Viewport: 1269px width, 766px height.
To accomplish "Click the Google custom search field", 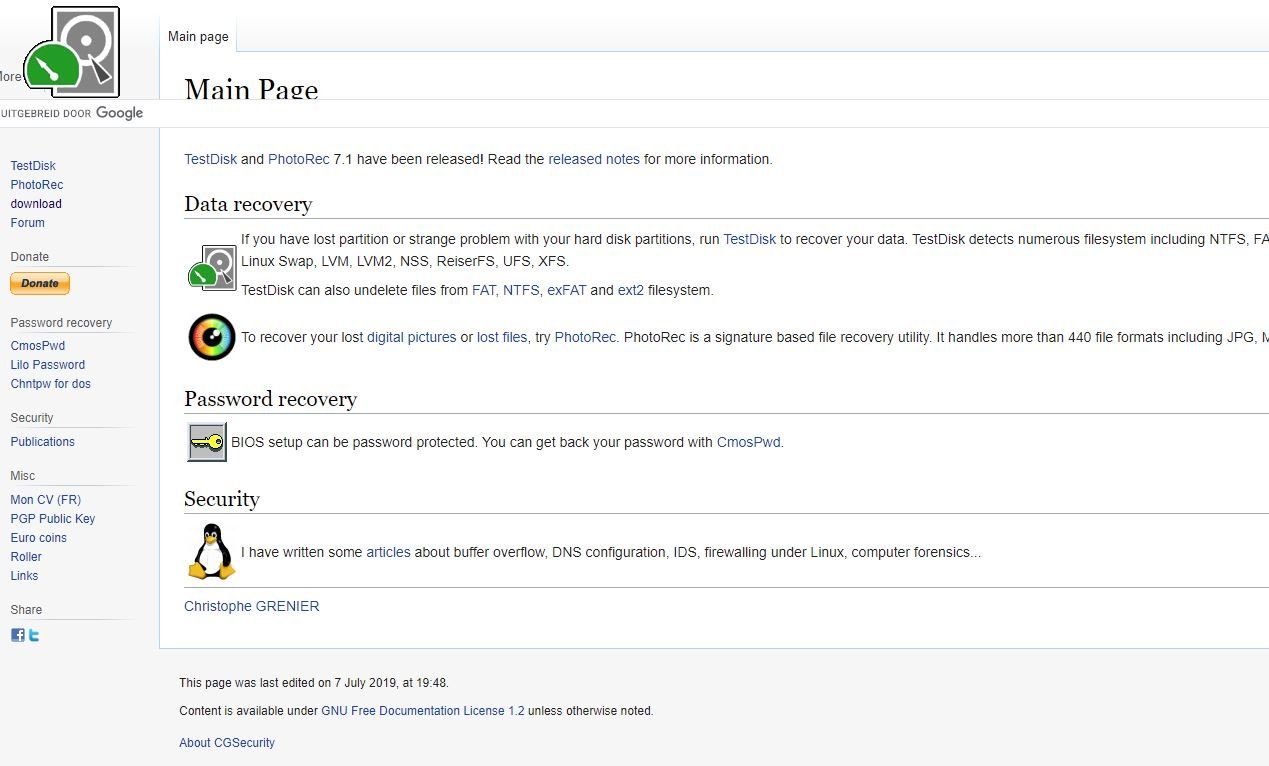I will (x=634, y=113).
